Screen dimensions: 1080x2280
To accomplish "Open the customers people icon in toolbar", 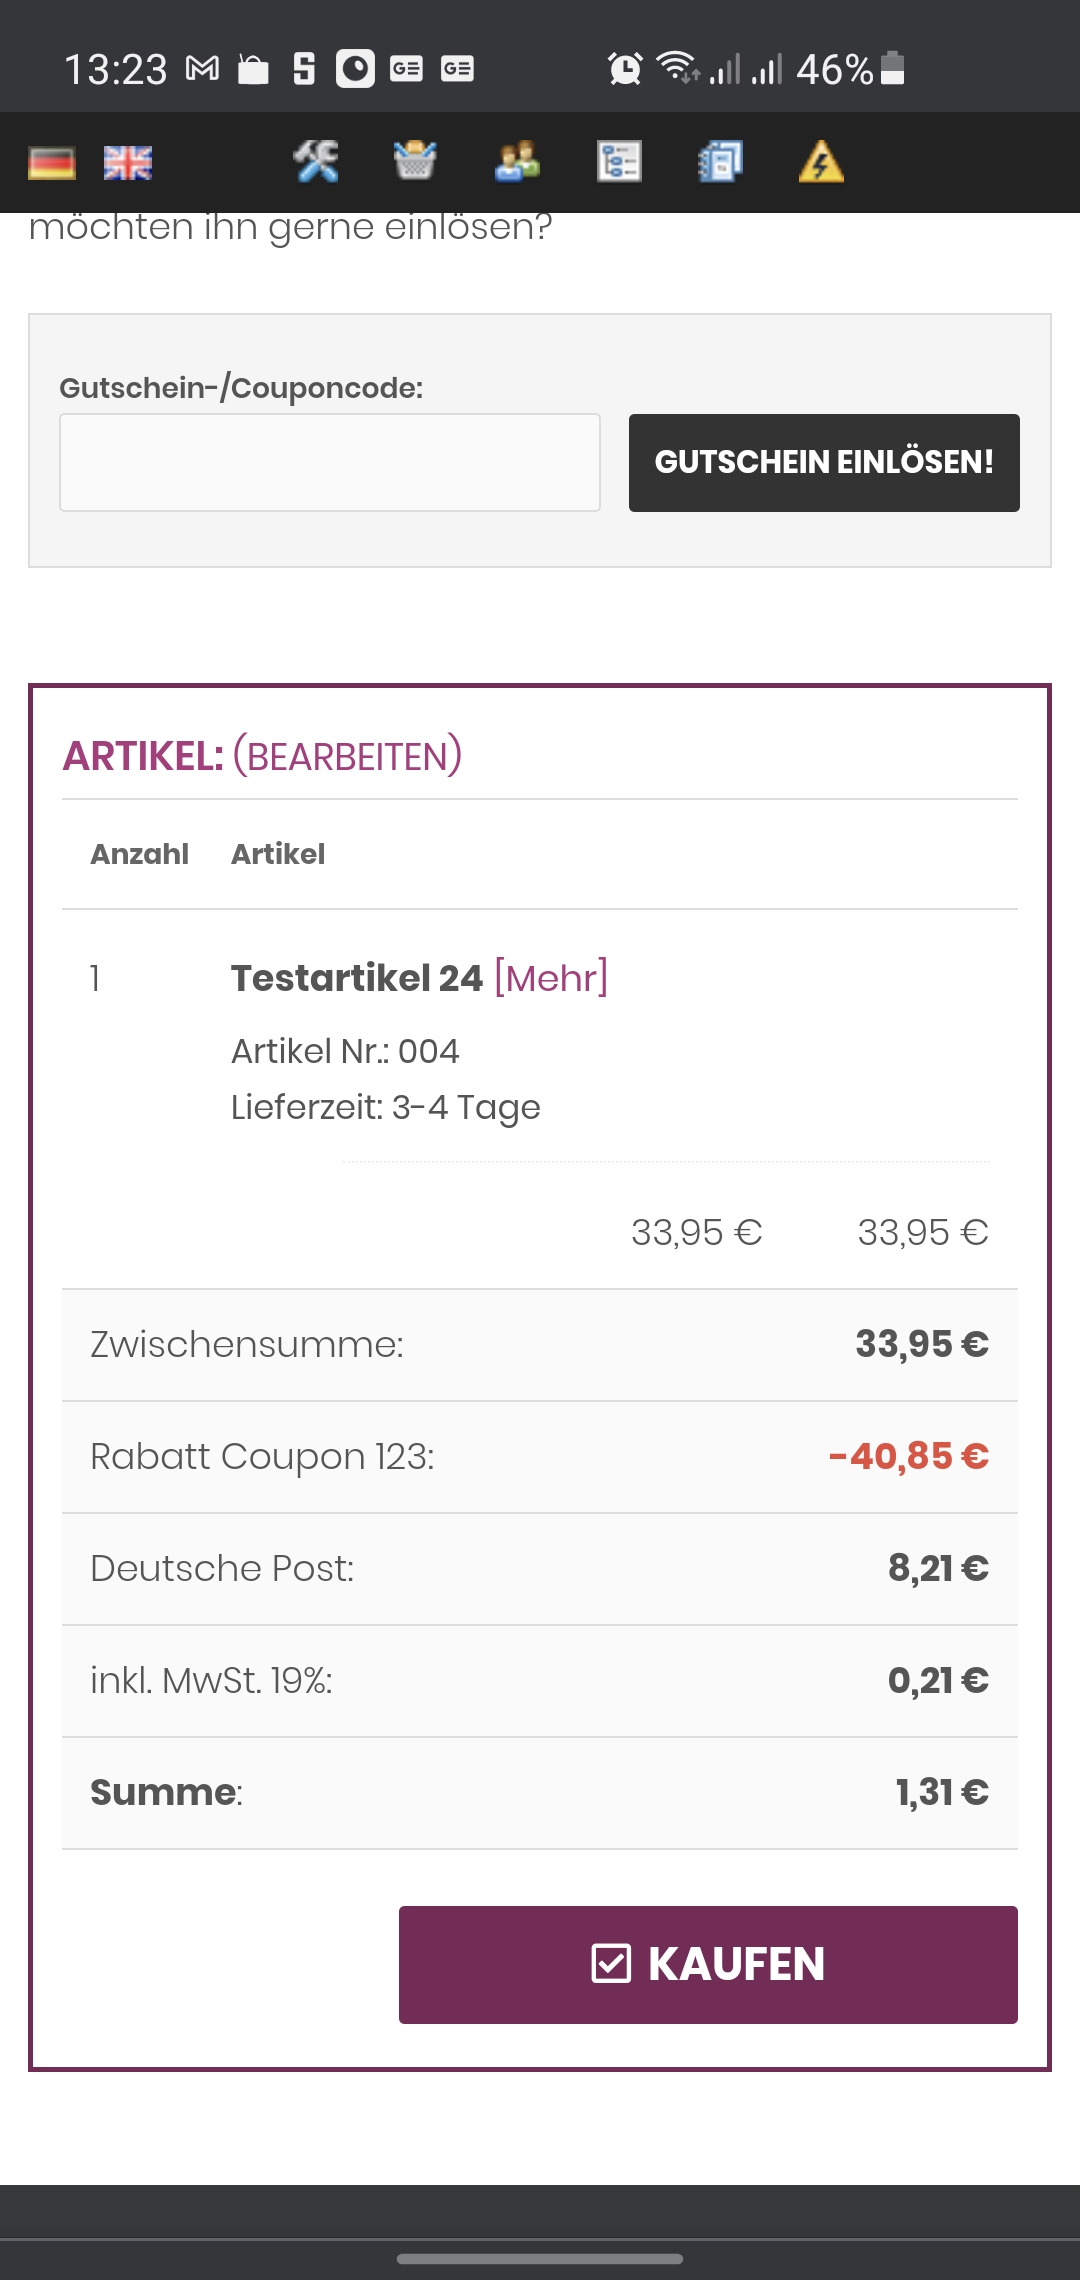I will (517, 161).
